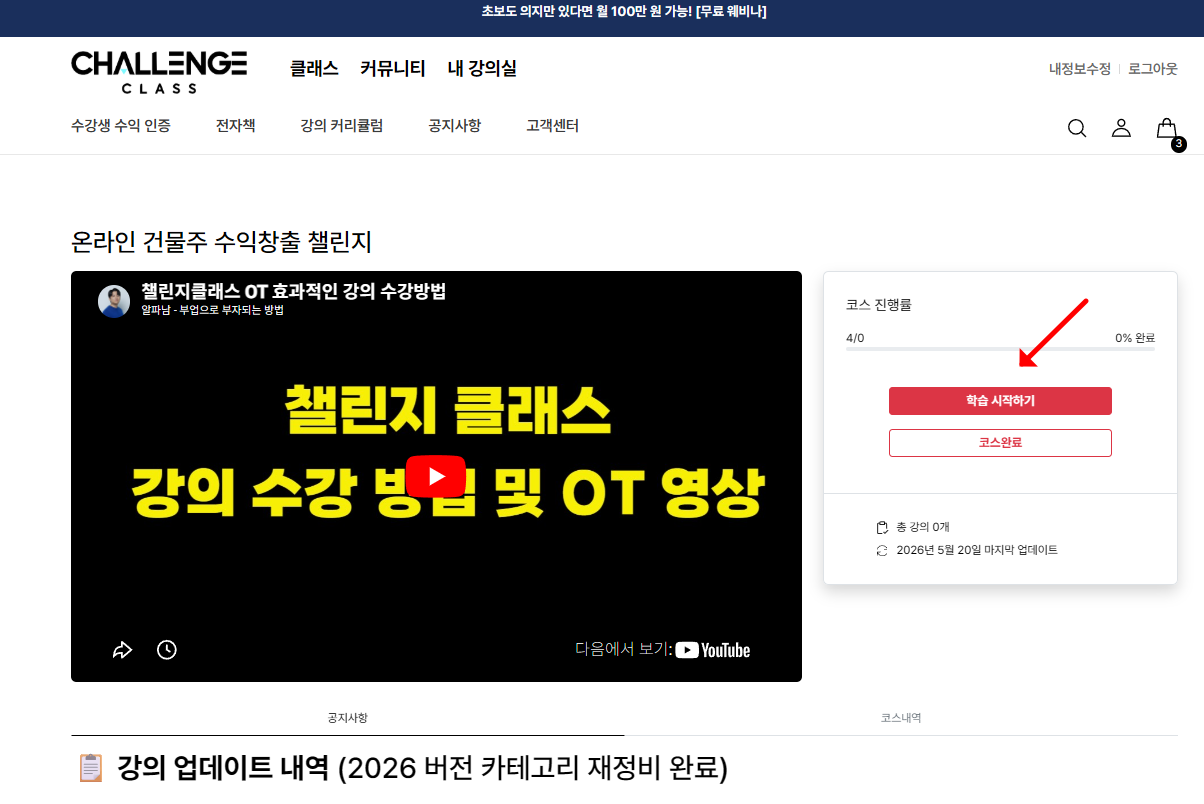This screenshot has width=1204, height=804.
Task: Open the shopping cart icon
Action: tap(1167, 129)
